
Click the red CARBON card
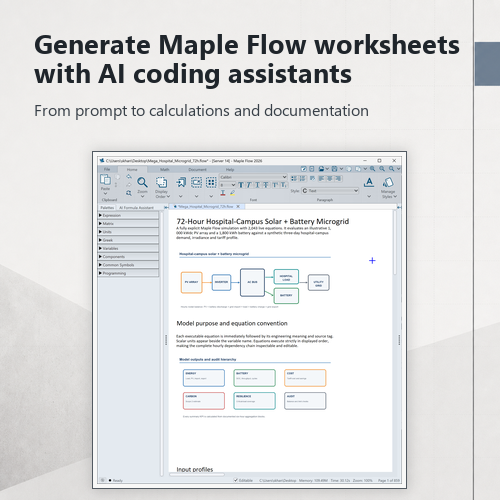(204, 401)
